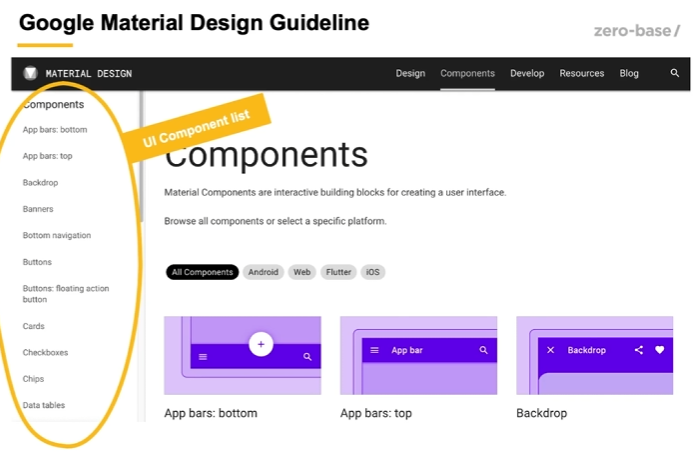
Task: Click hamburger menu icon in App bars: bottom card
Action: 203,357
